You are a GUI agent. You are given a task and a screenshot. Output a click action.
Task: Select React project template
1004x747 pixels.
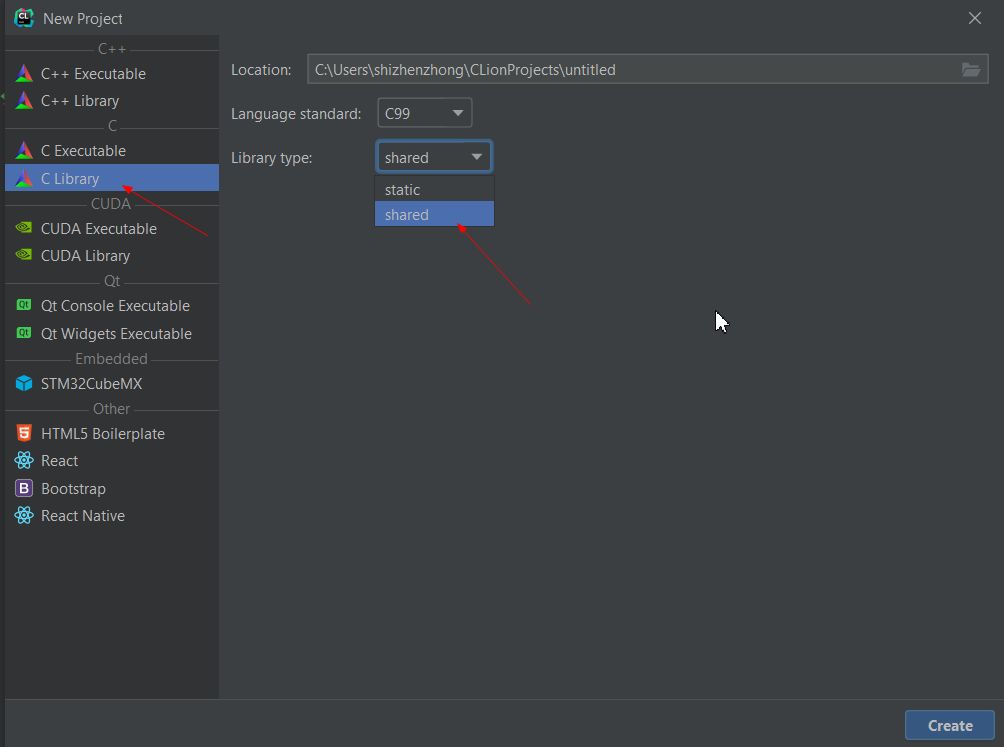(112, 461)
